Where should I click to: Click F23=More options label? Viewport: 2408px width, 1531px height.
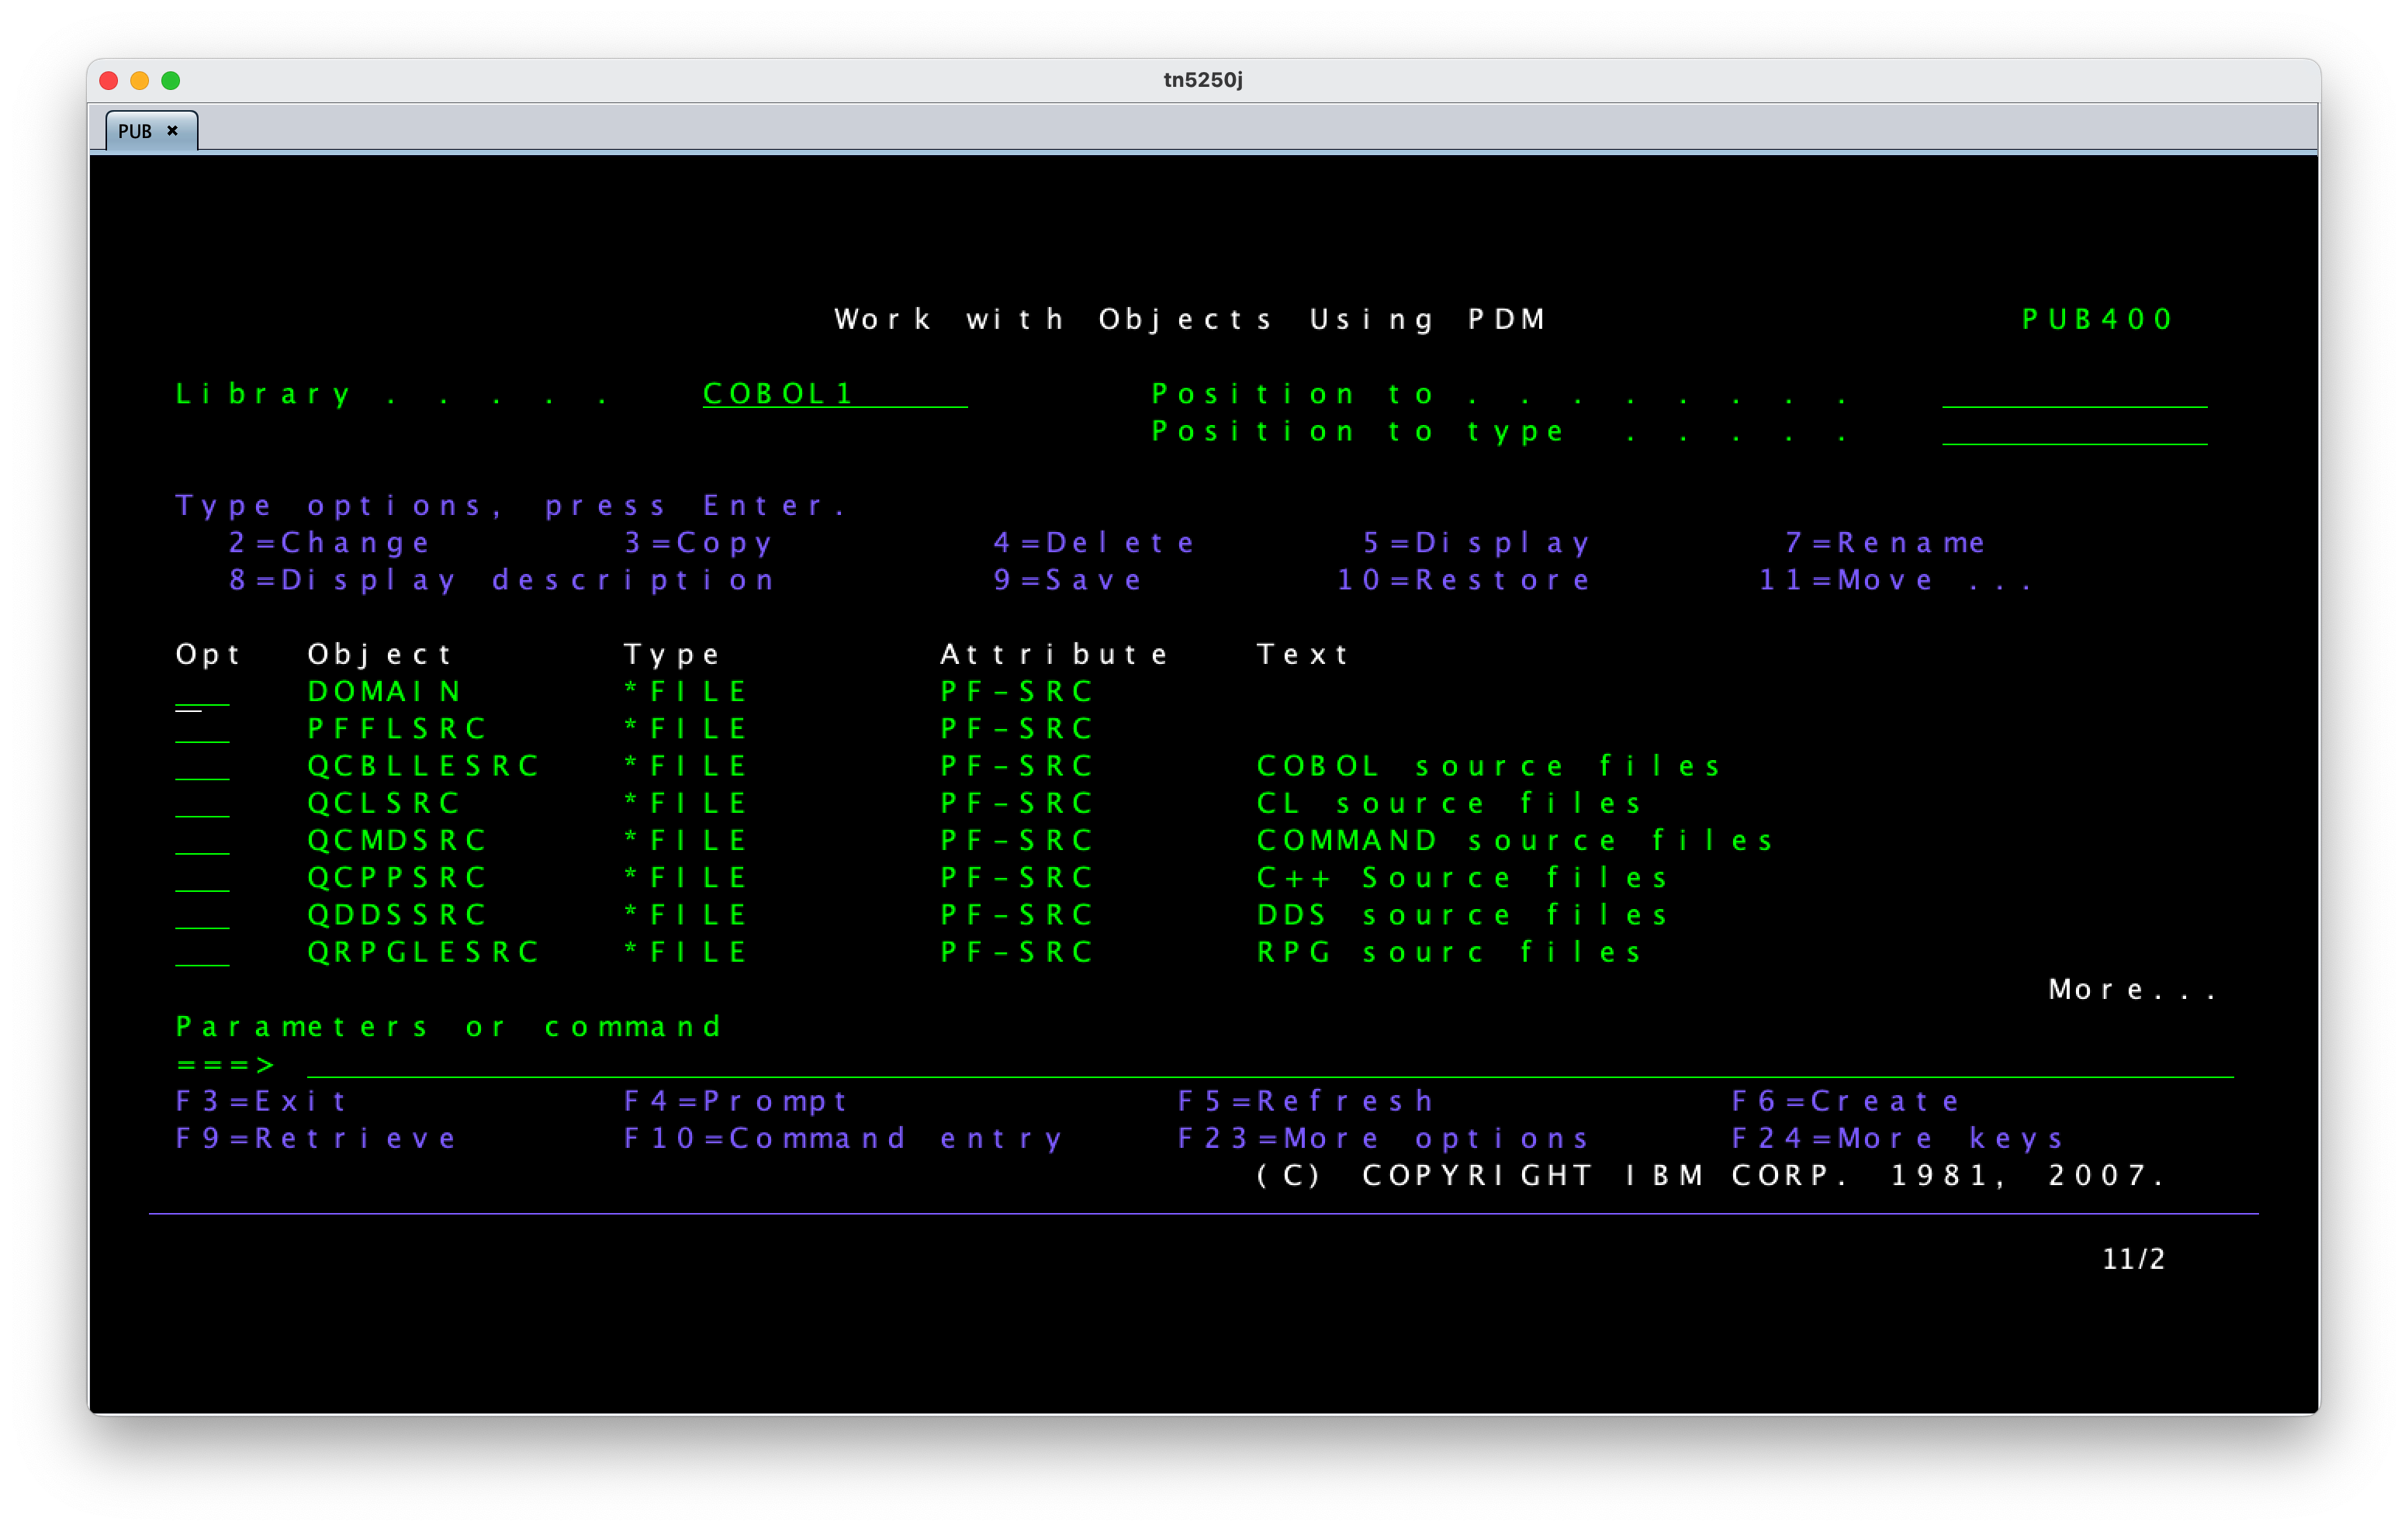[x=1383, y=1138]
